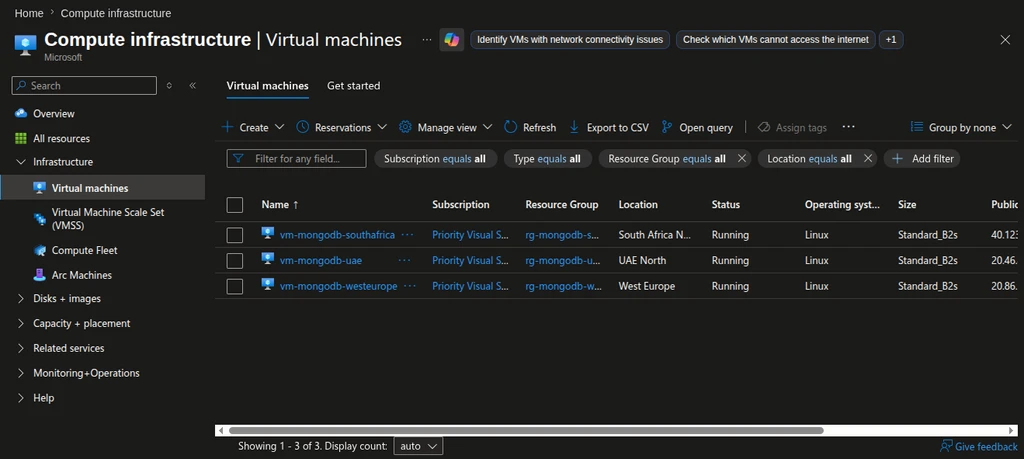1024x459 pixels.
Task: Open the vm-mongodb-westeurope link
Action: 338,286
